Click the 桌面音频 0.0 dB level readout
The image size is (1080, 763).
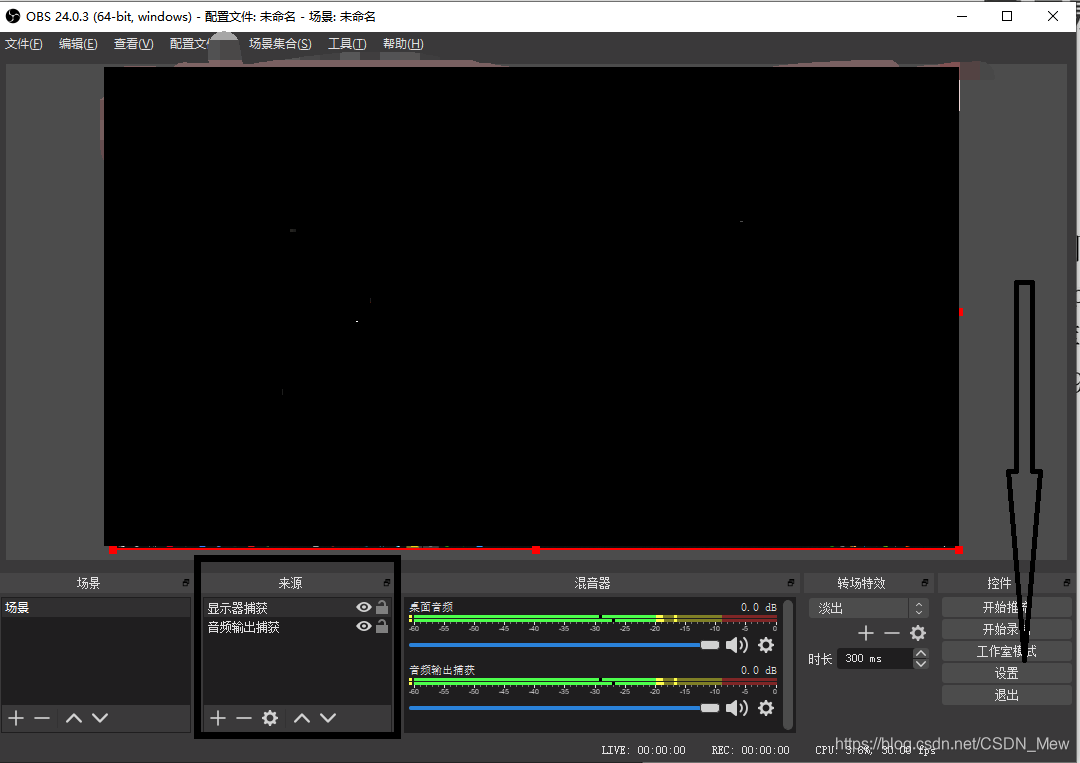pyautogui.click(x=758, y=607)
